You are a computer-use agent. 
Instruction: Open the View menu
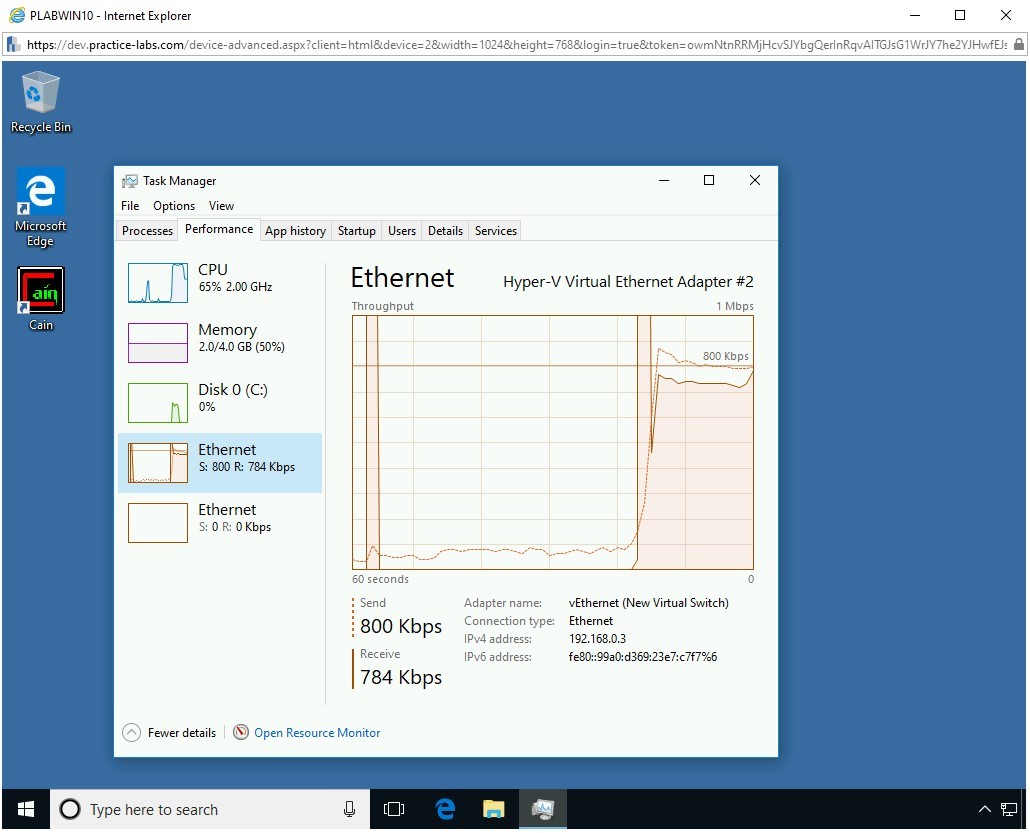221,206
